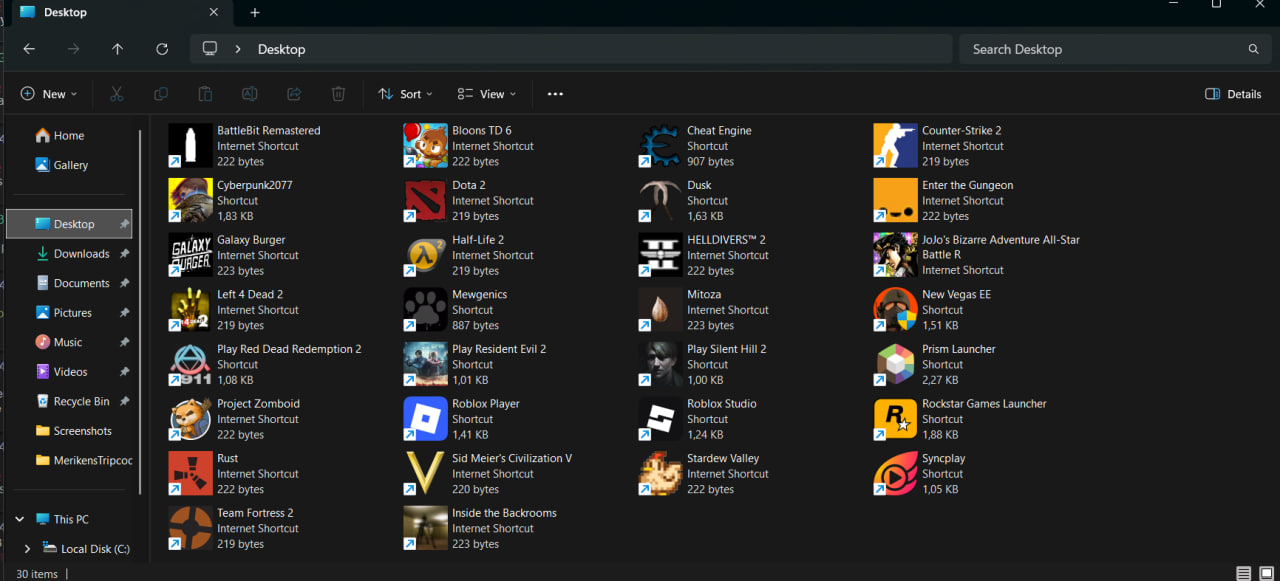Expand the address bar path chevron
The image size is (1280, 581).
(x=238, y=49)
